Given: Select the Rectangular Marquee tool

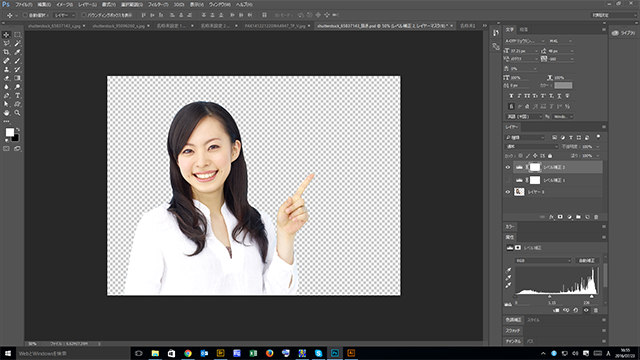Looking at the screenshot, I should tap(17, 35).
